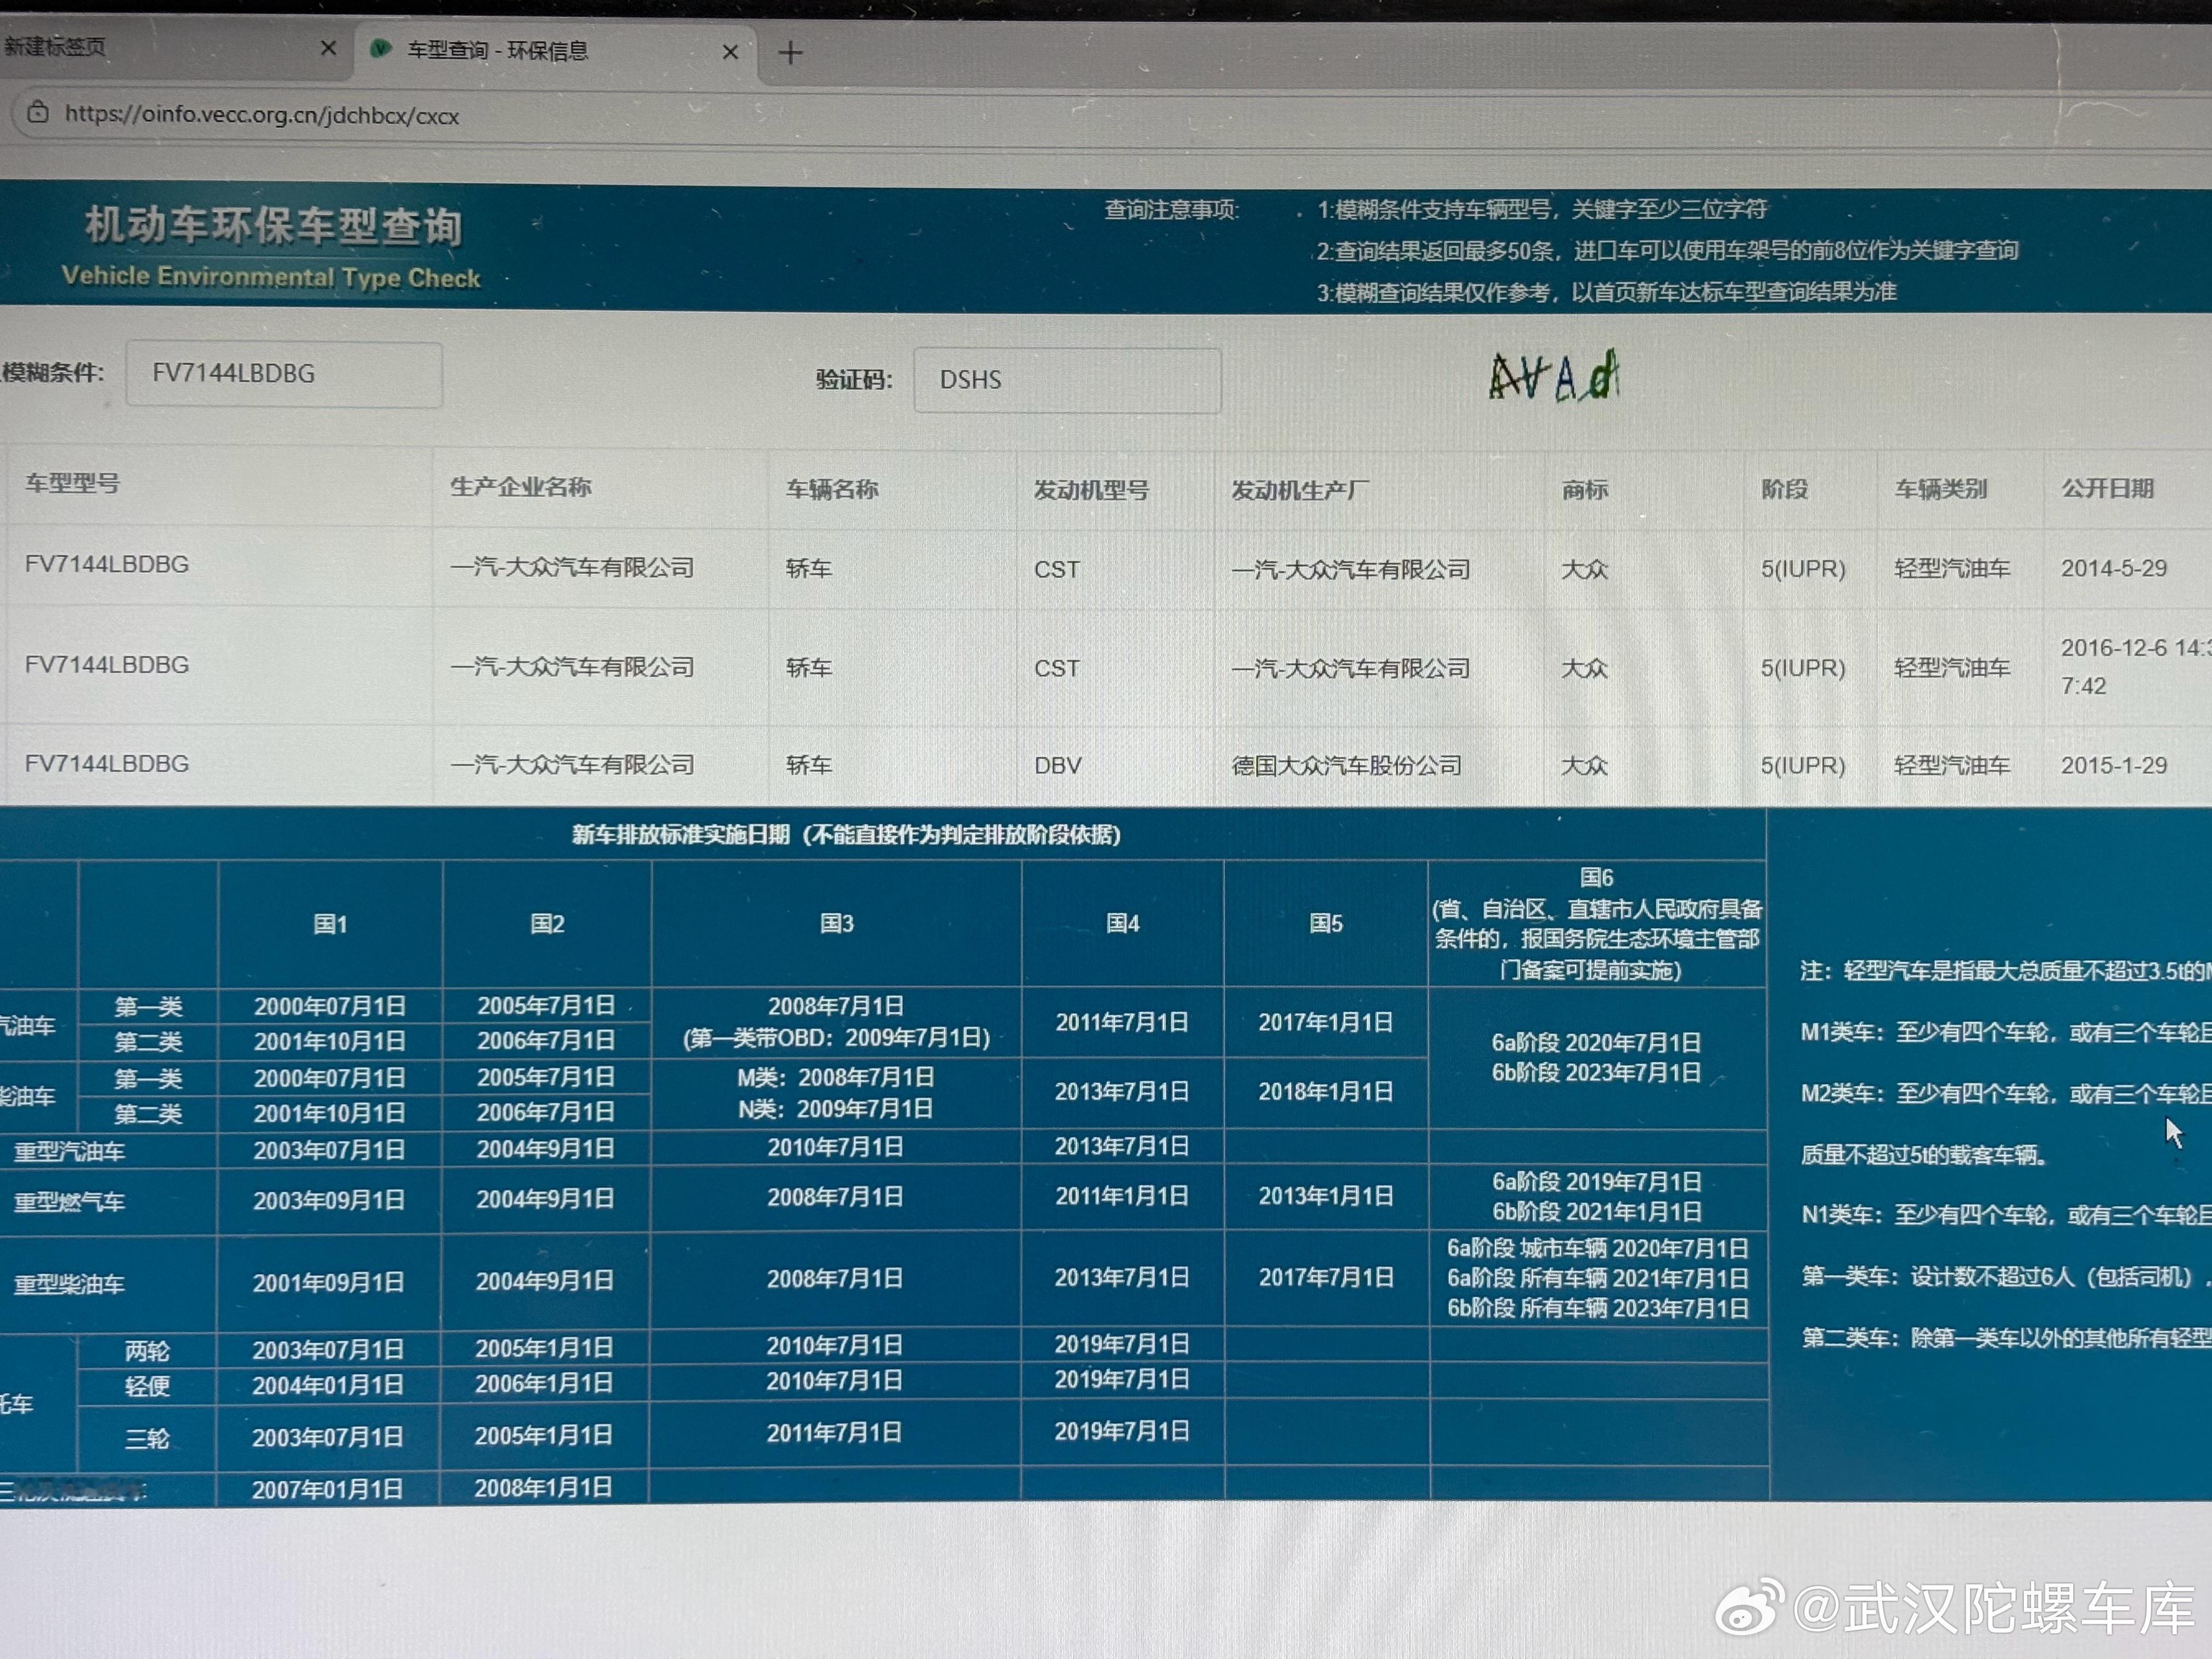Click the site lock icon in address bar

[38, 113]
